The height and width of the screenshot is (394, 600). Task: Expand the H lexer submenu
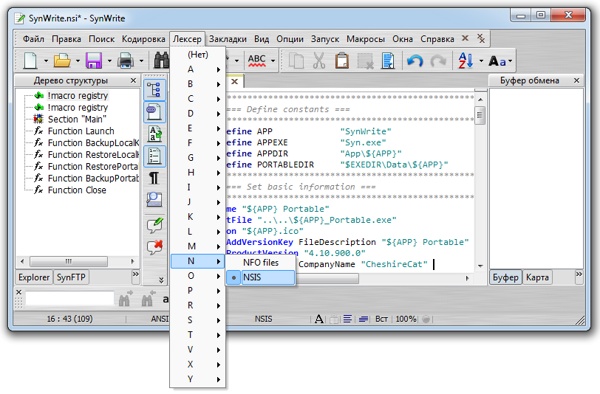[198, 173]
